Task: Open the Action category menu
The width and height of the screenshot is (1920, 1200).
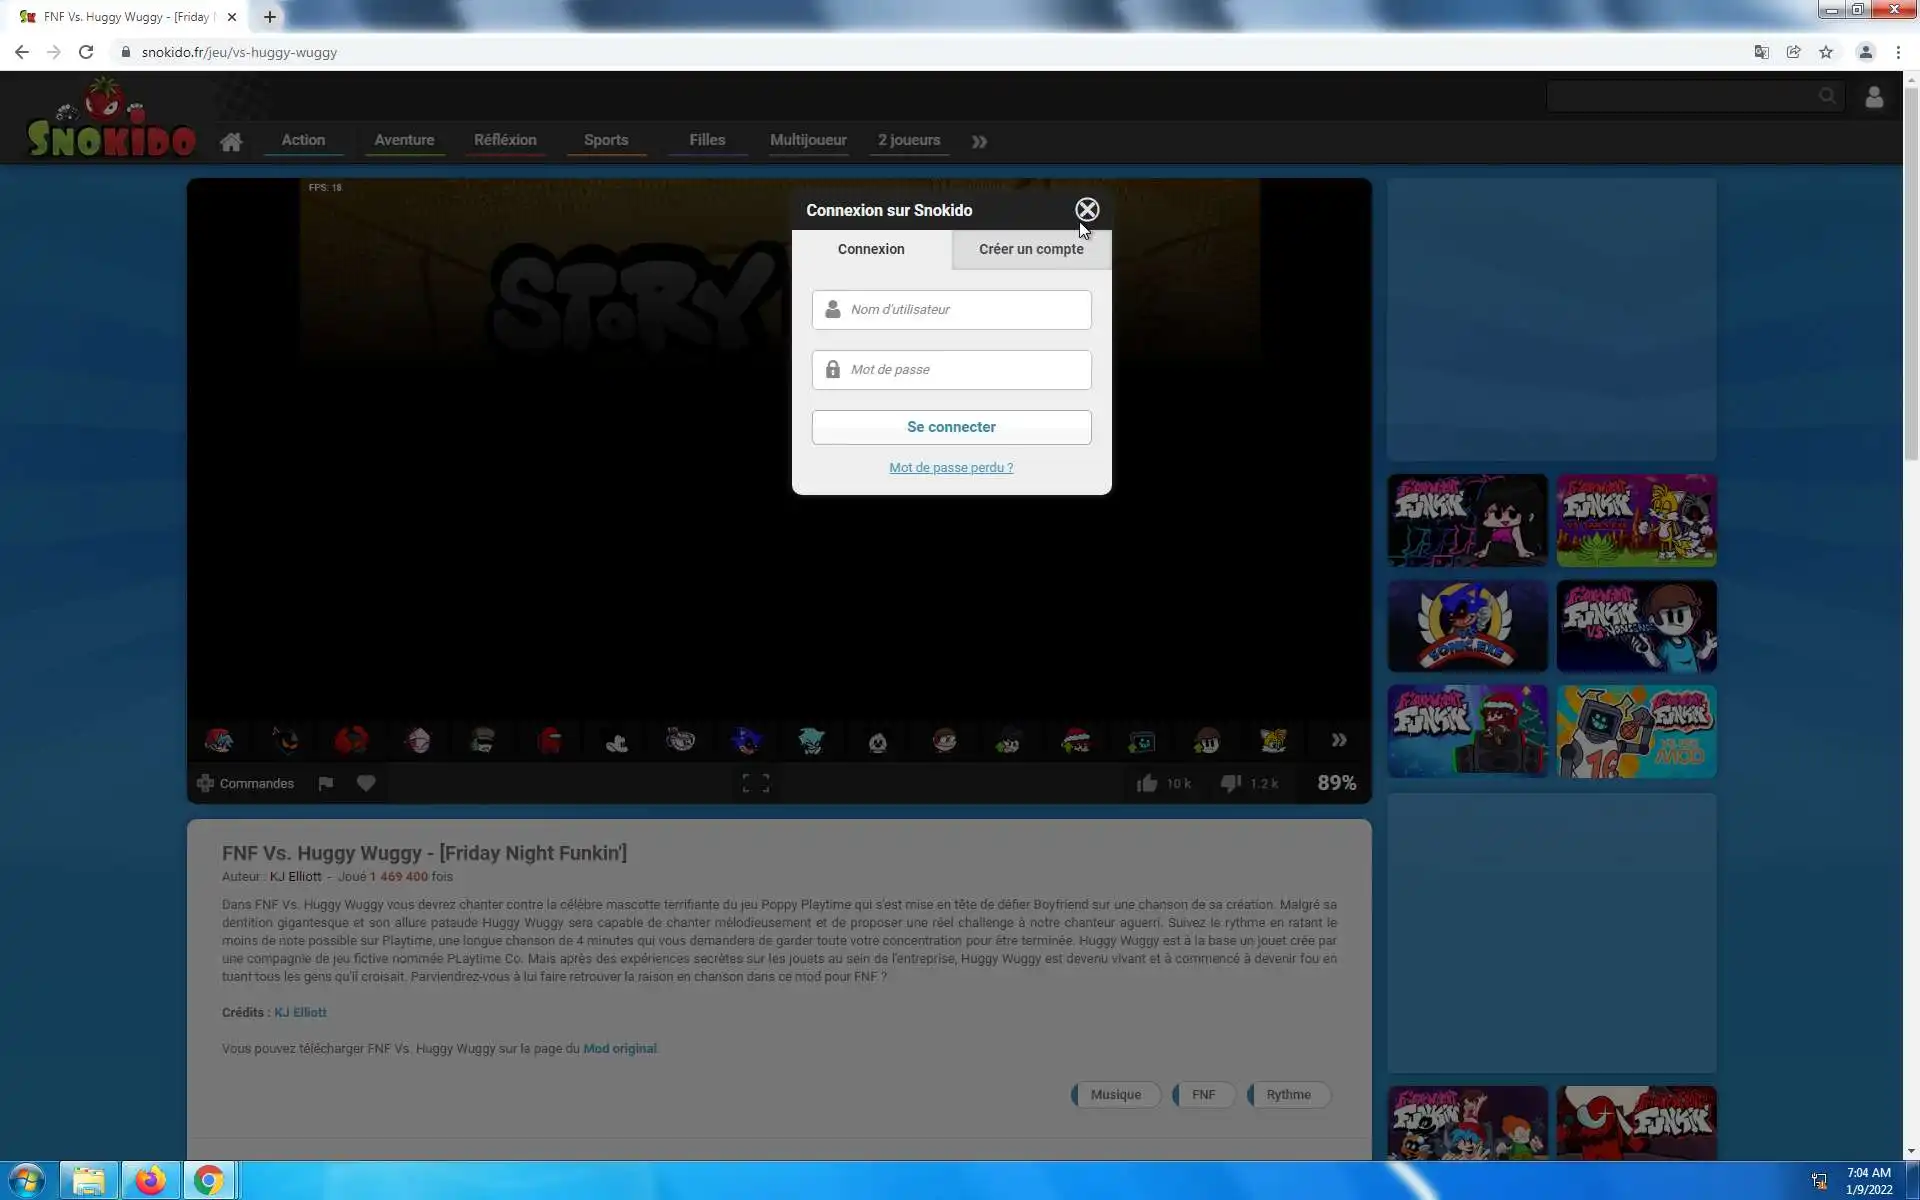Action: tap(303, 140)
